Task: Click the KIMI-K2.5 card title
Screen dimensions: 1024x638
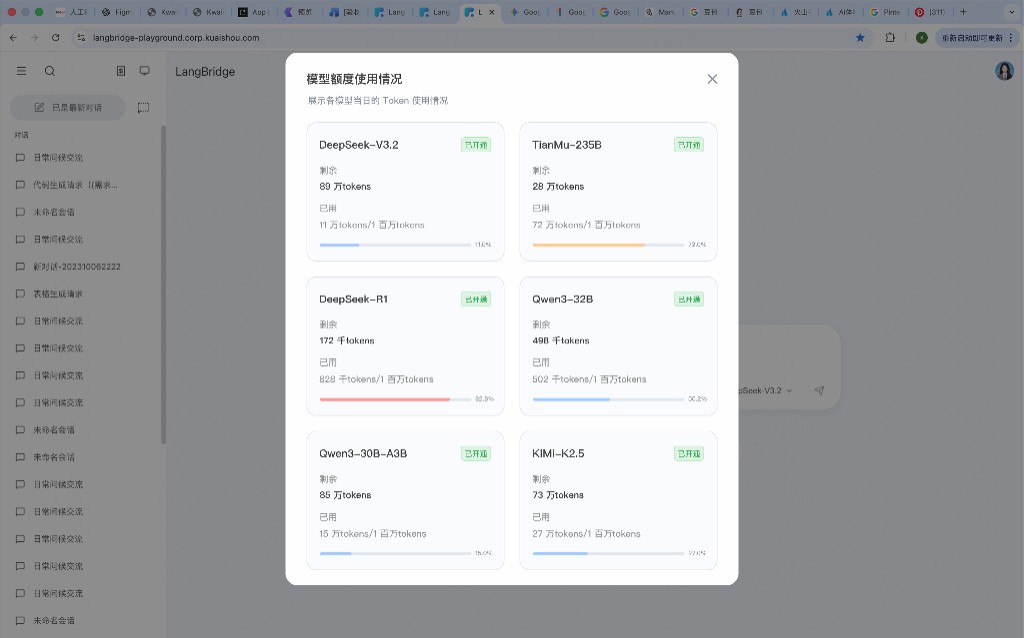Action: 558,453
